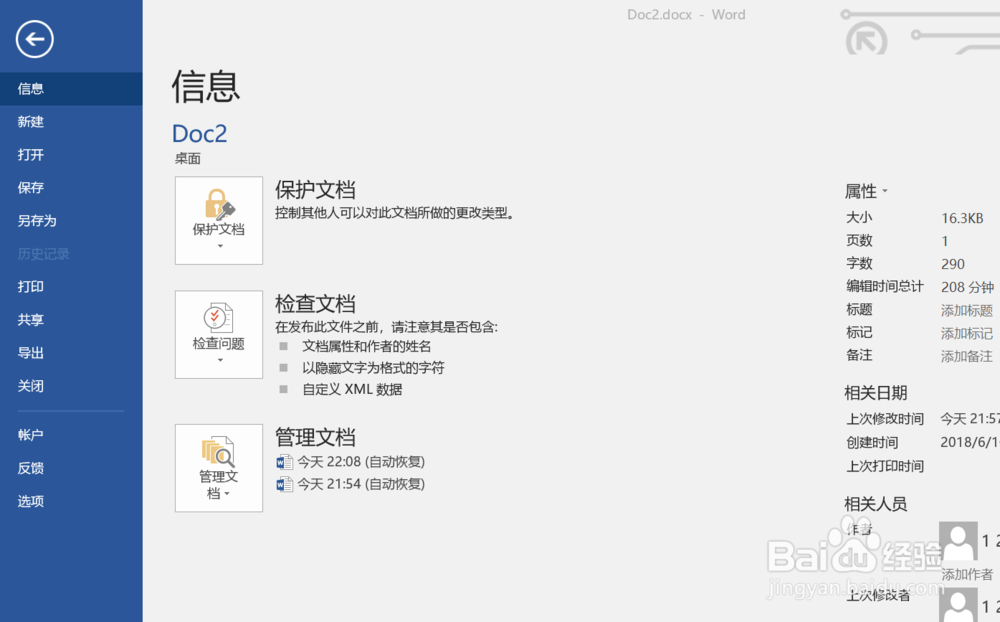Open the 共享 menu item

pos(30,319)
